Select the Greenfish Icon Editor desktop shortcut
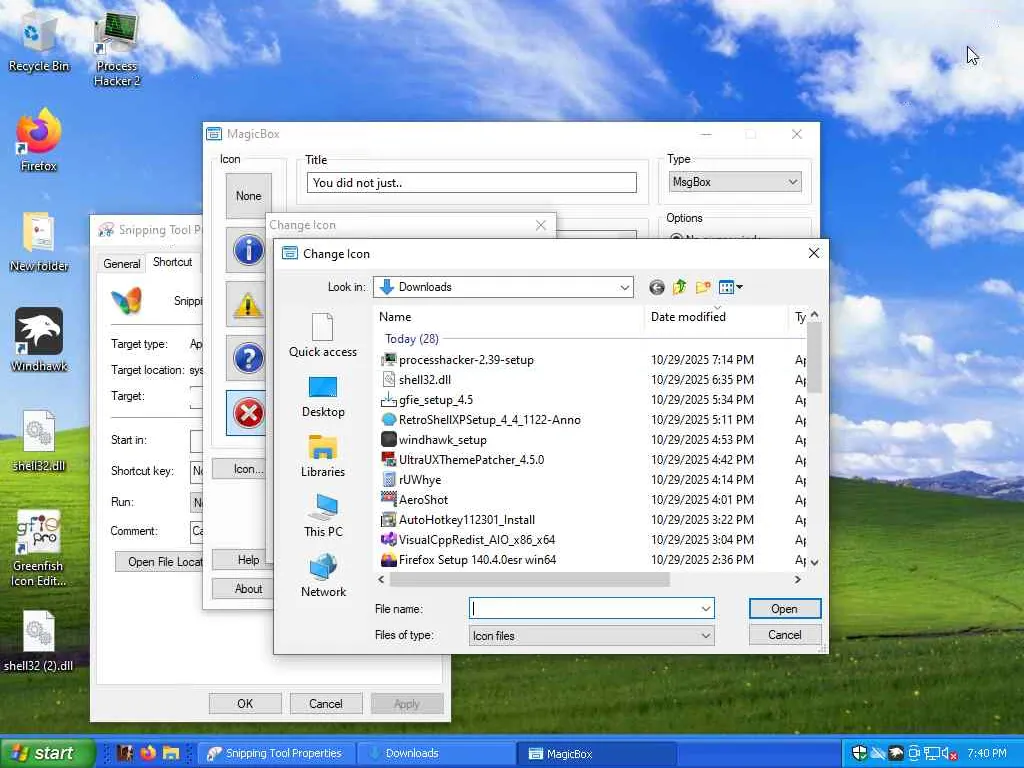 tap(39, 549)
